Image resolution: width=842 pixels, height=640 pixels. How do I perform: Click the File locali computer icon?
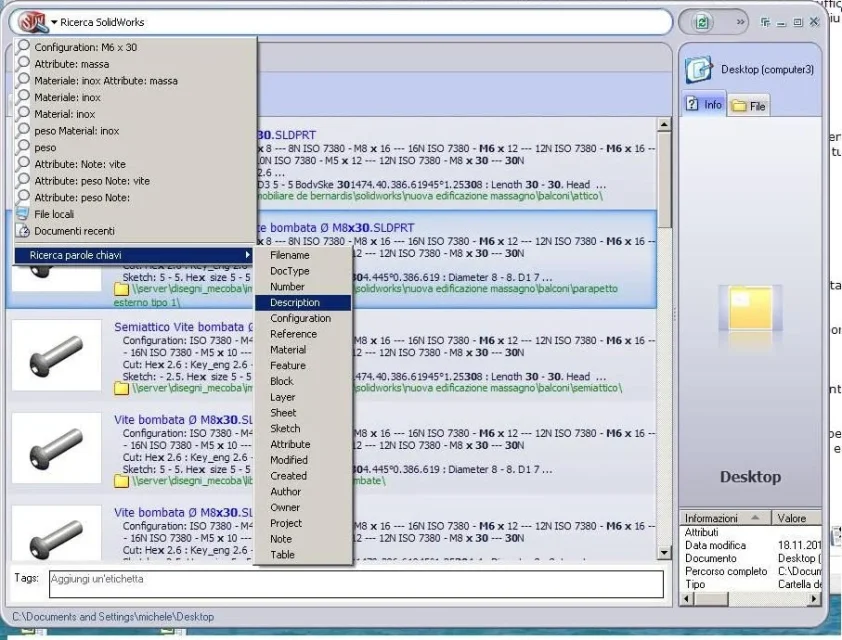(23, 214)
